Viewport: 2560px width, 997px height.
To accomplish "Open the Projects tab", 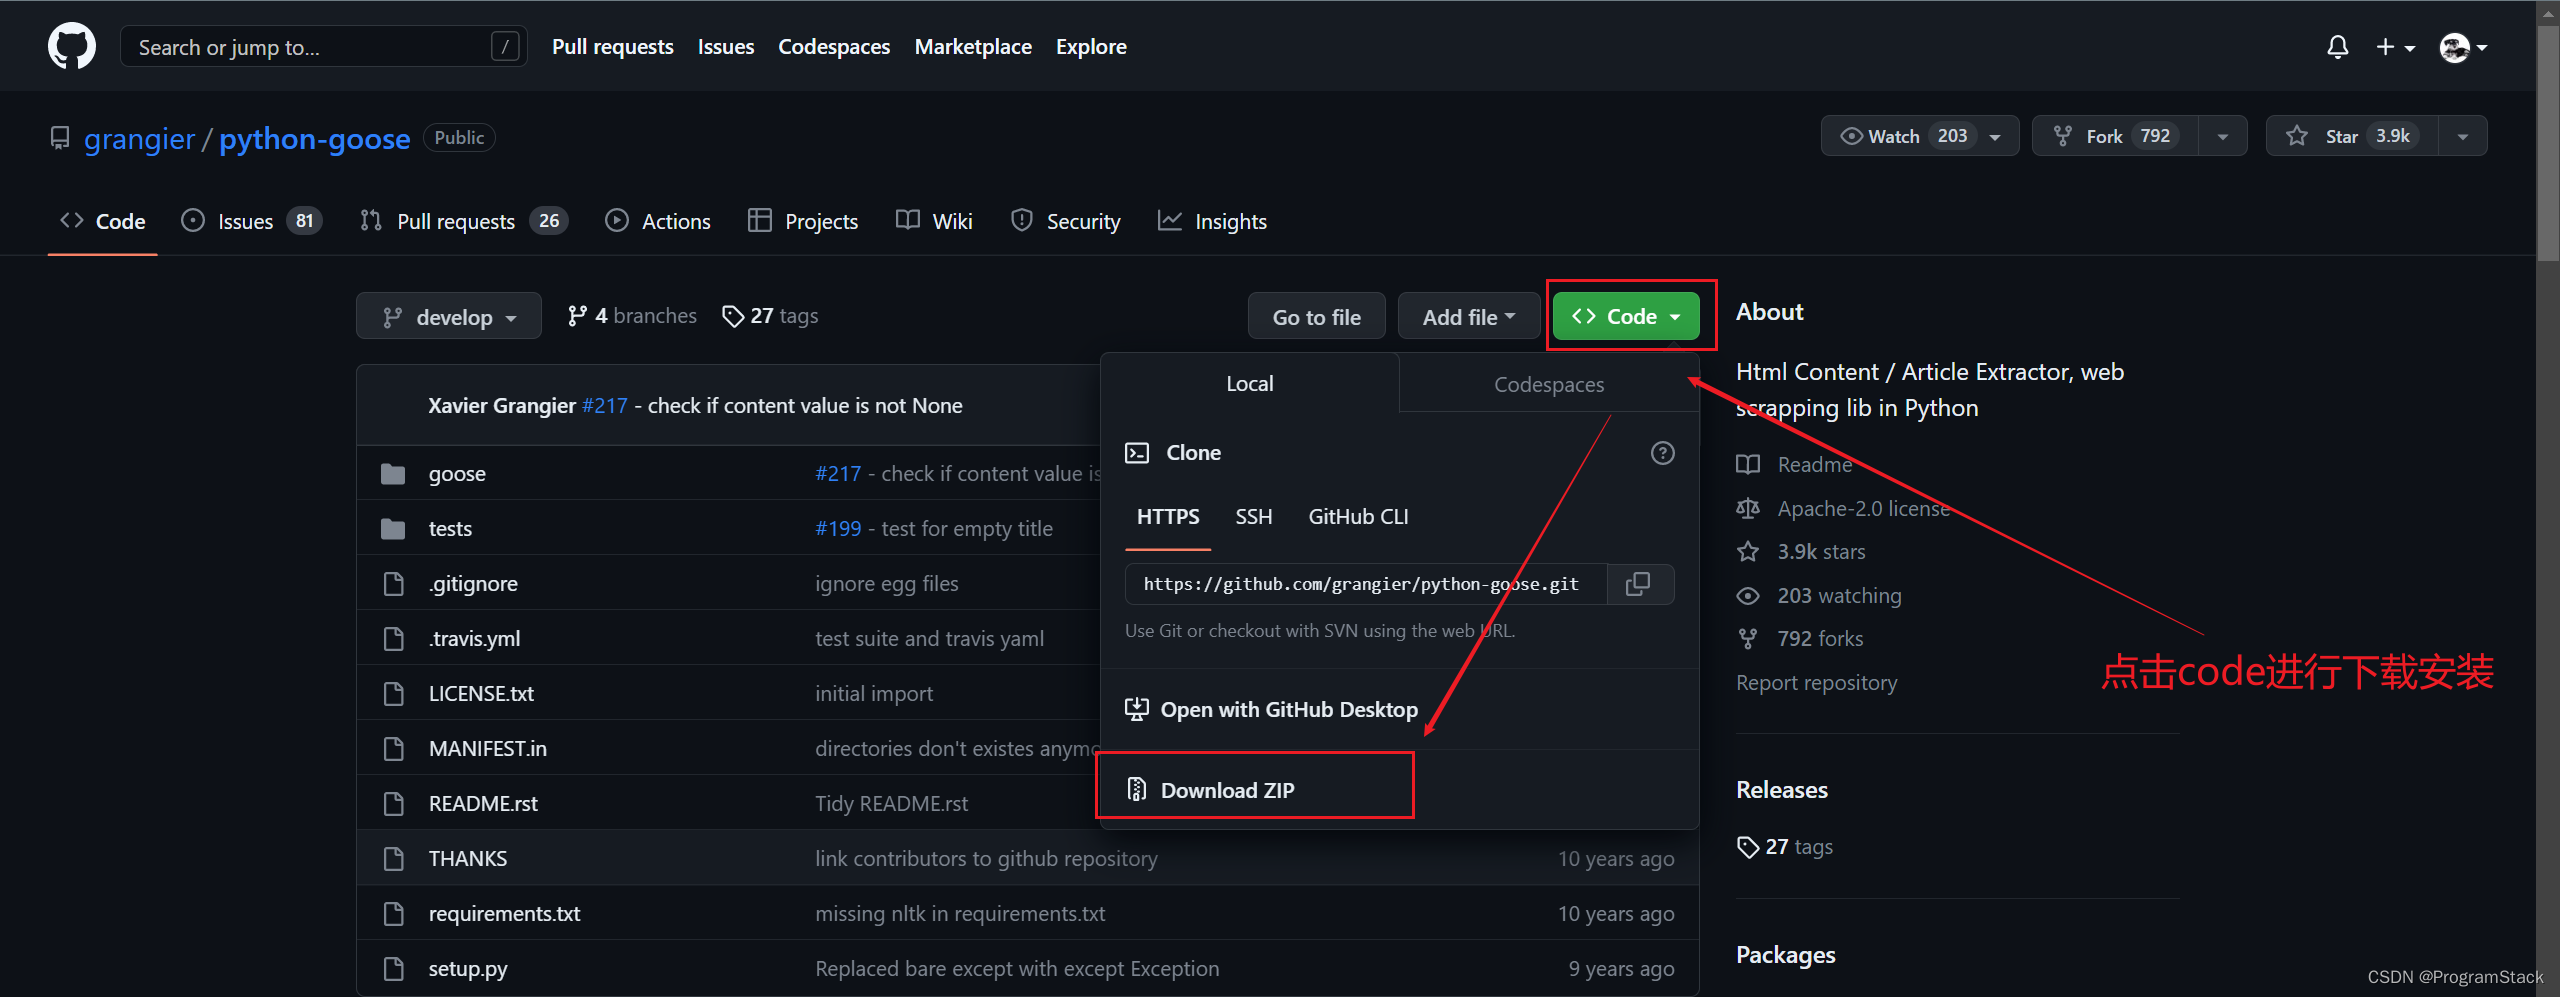I will 803,221.
